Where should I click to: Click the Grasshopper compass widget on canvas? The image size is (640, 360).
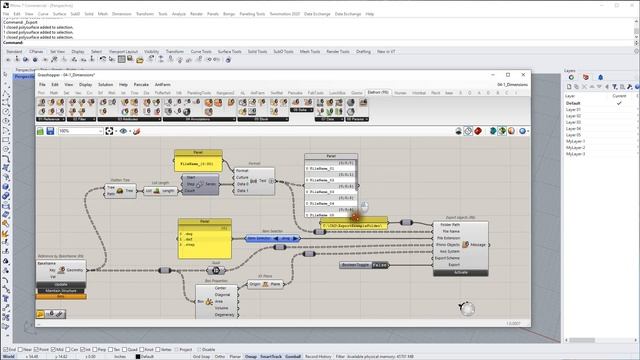pos(467,309)
